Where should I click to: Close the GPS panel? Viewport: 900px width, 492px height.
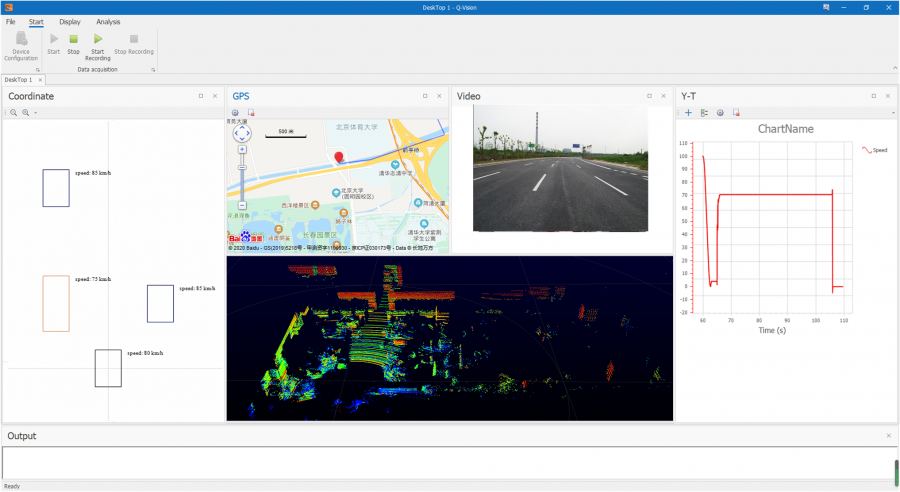(x=439, y=96)
